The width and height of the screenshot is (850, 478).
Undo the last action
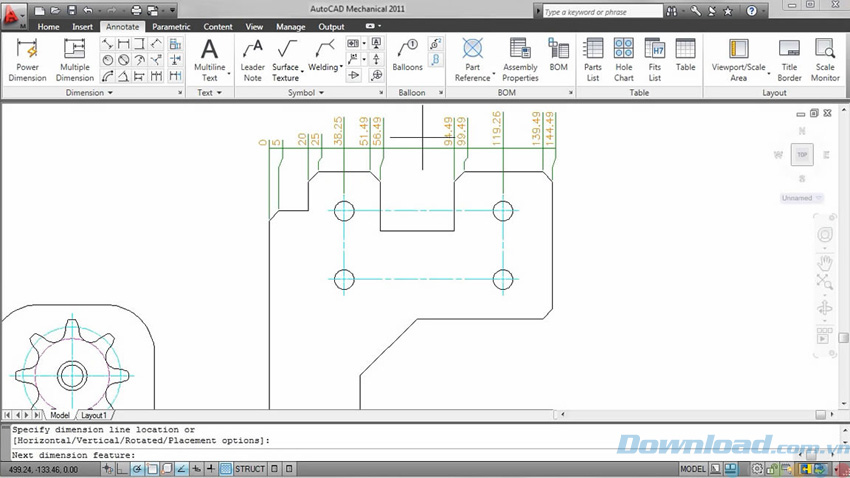pos(88,10)
